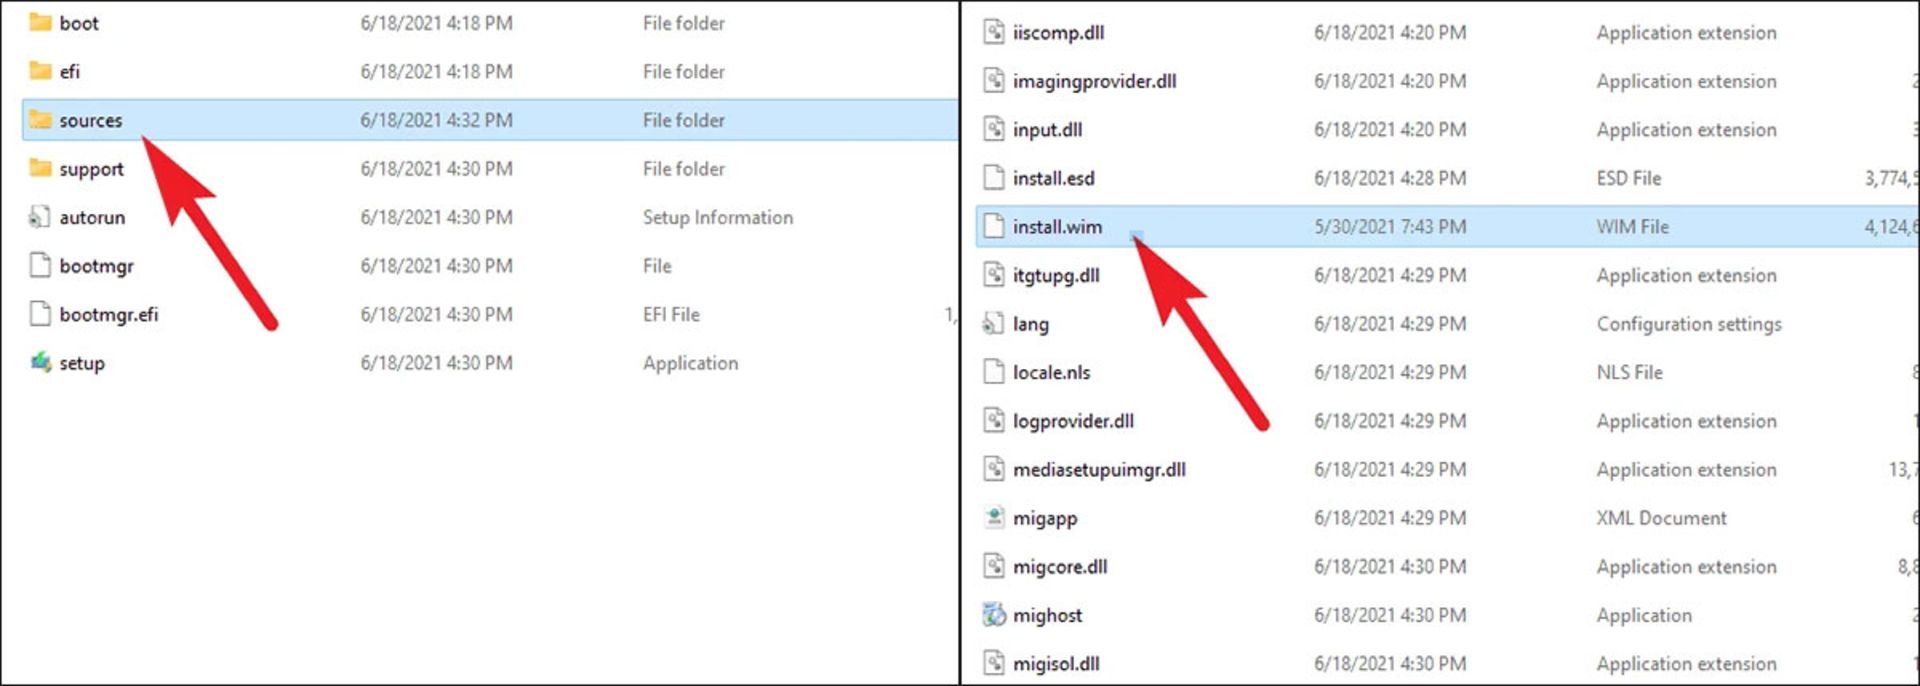
Task: Click the support folder icon
Action: [40, 168]
